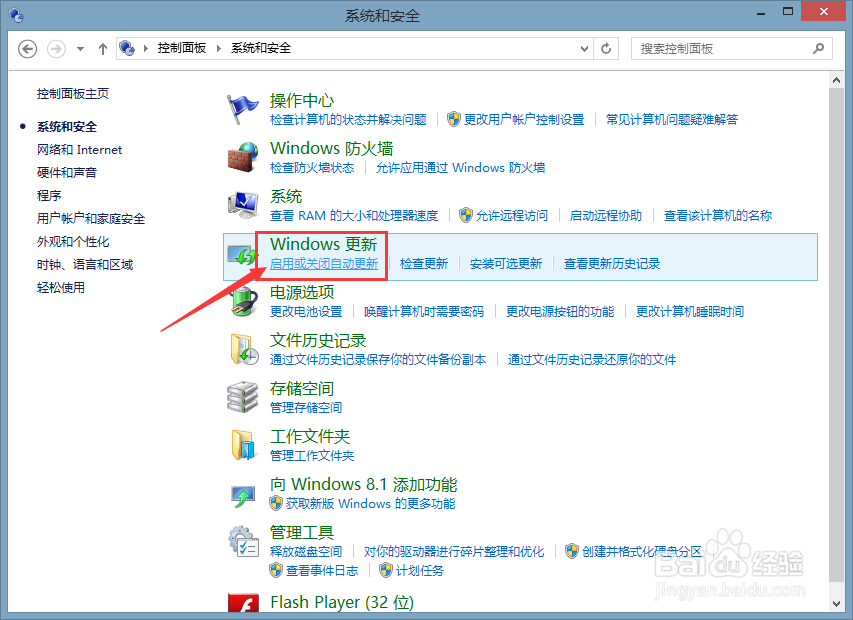
Task: Click 安装可选更新 link
Action: coord(506,264)
